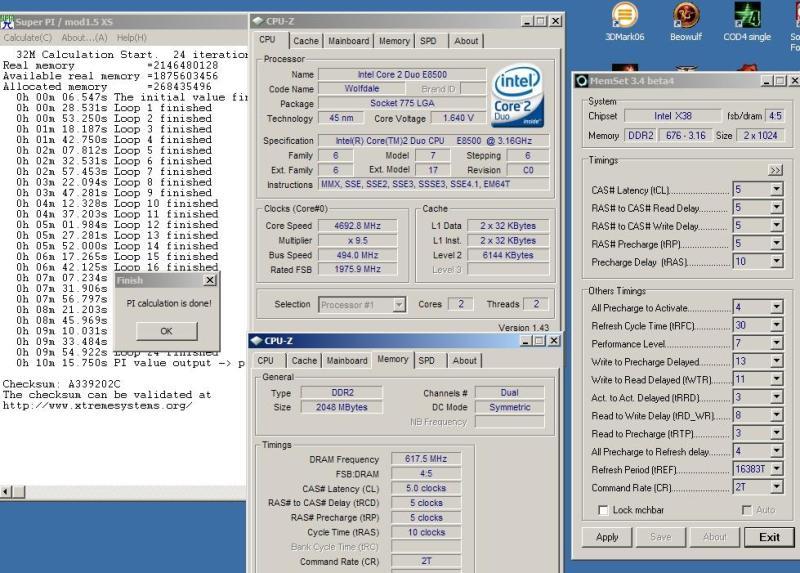Click the MemSet title bar icon

tap(581, 81)
